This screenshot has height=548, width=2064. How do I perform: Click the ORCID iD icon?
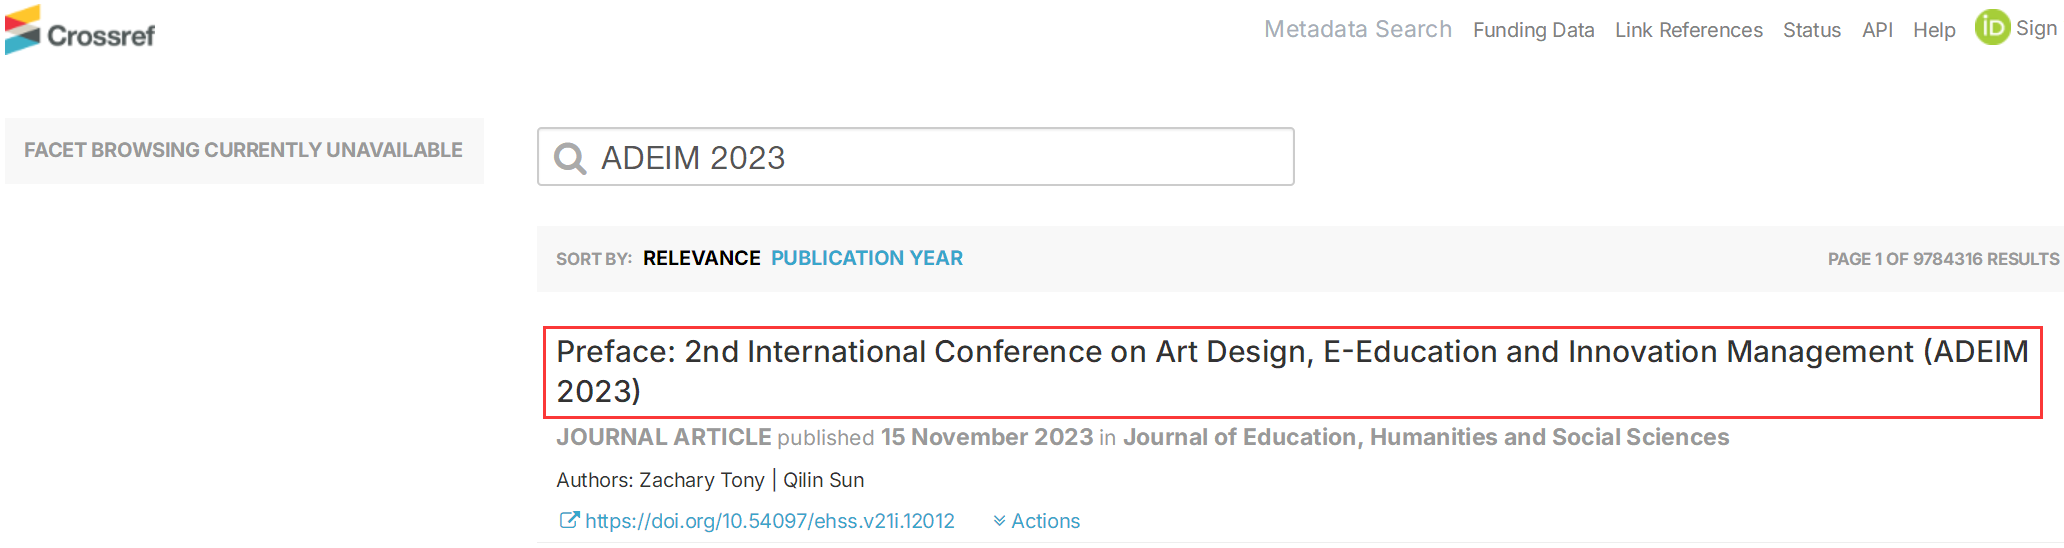(1992, 27)
